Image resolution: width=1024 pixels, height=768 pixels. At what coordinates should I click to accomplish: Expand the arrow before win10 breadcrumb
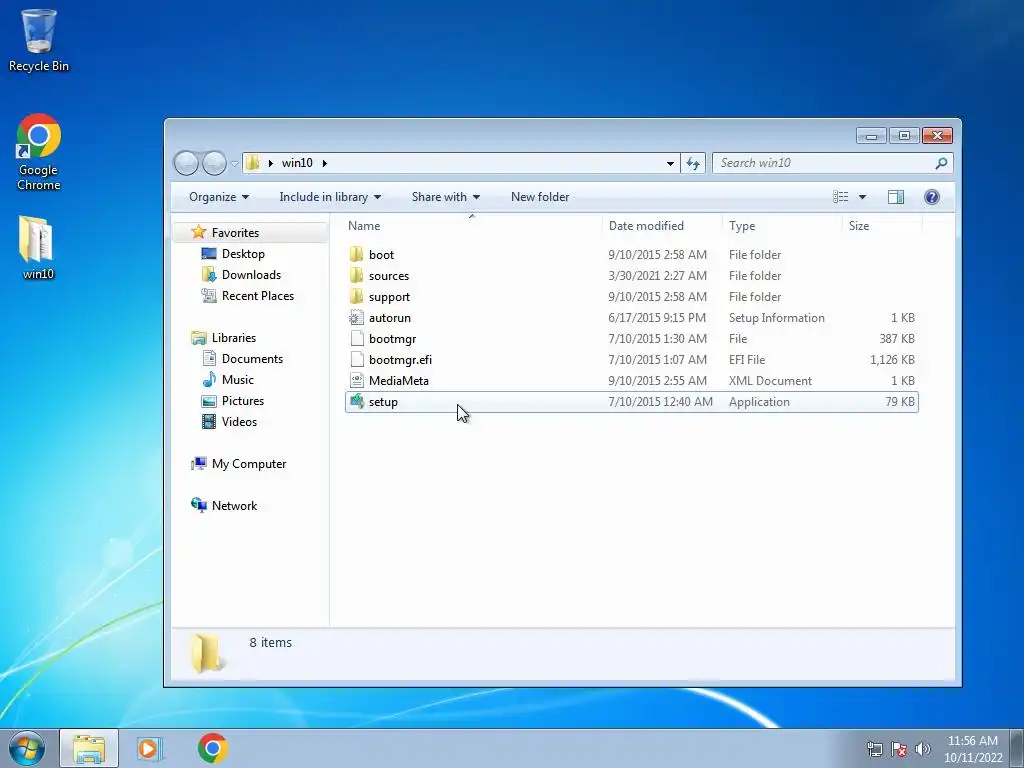(270, 163)
